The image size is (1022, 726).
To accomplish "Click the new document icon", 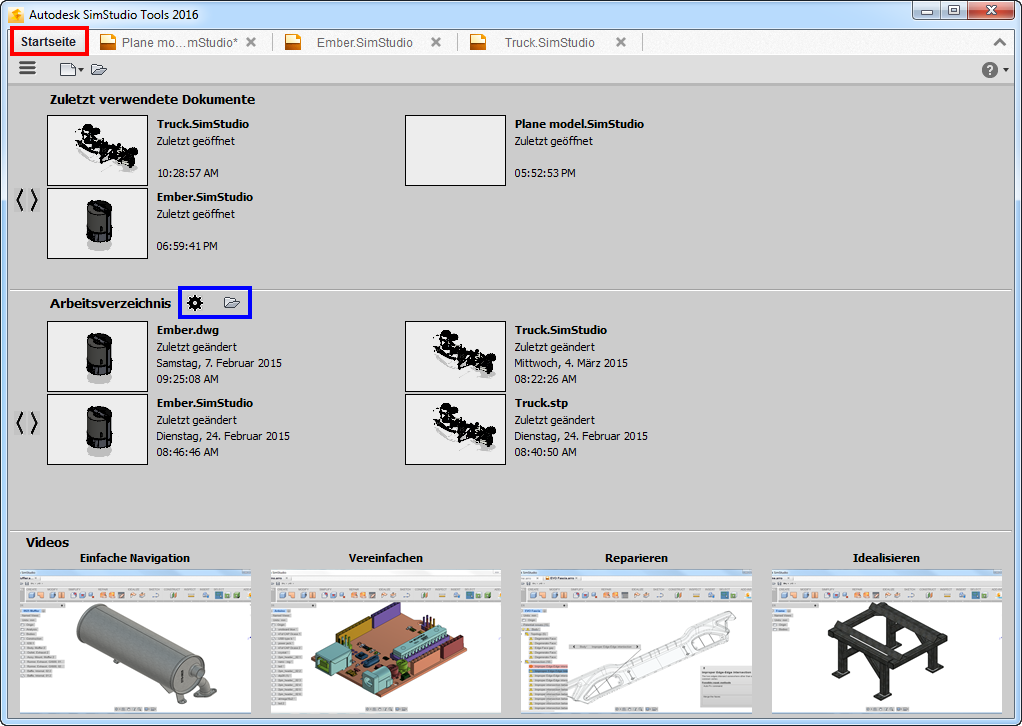I will [x=67, y=69].
